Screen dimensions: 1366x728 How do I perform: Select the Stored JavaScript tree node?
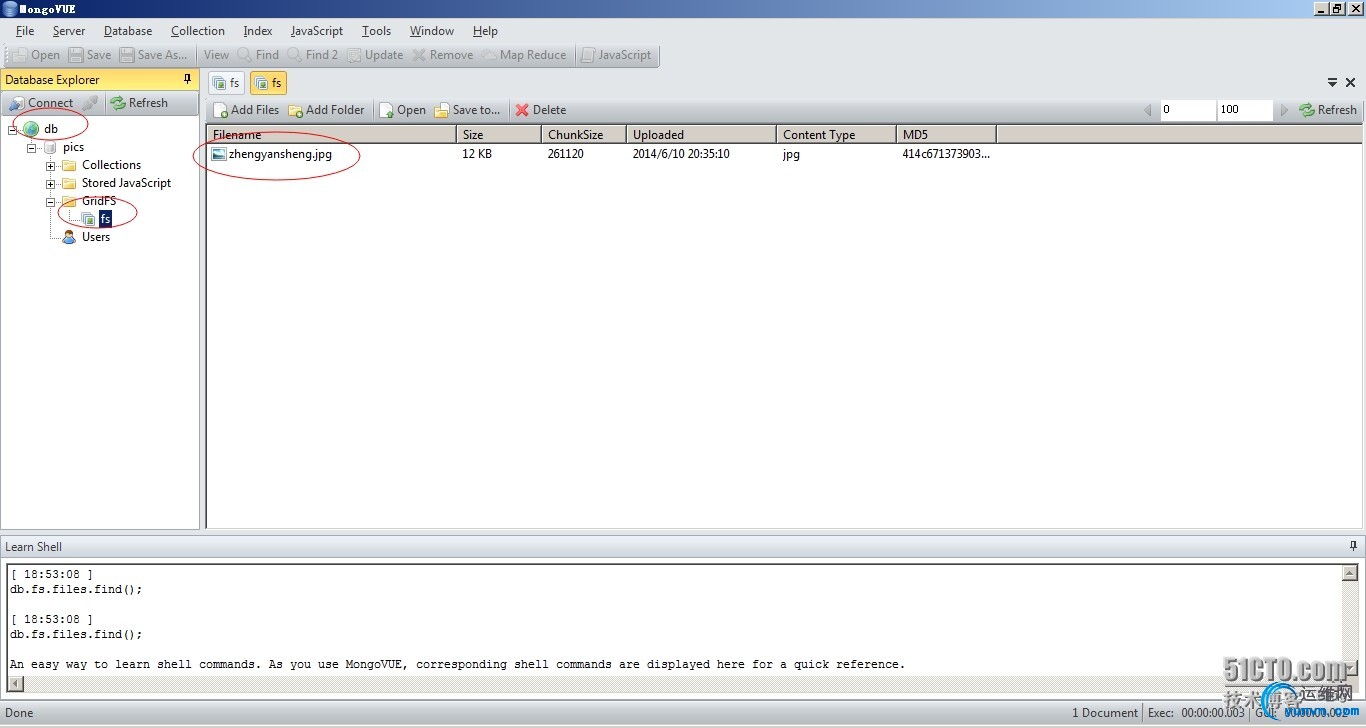click(x=126, y=183)
